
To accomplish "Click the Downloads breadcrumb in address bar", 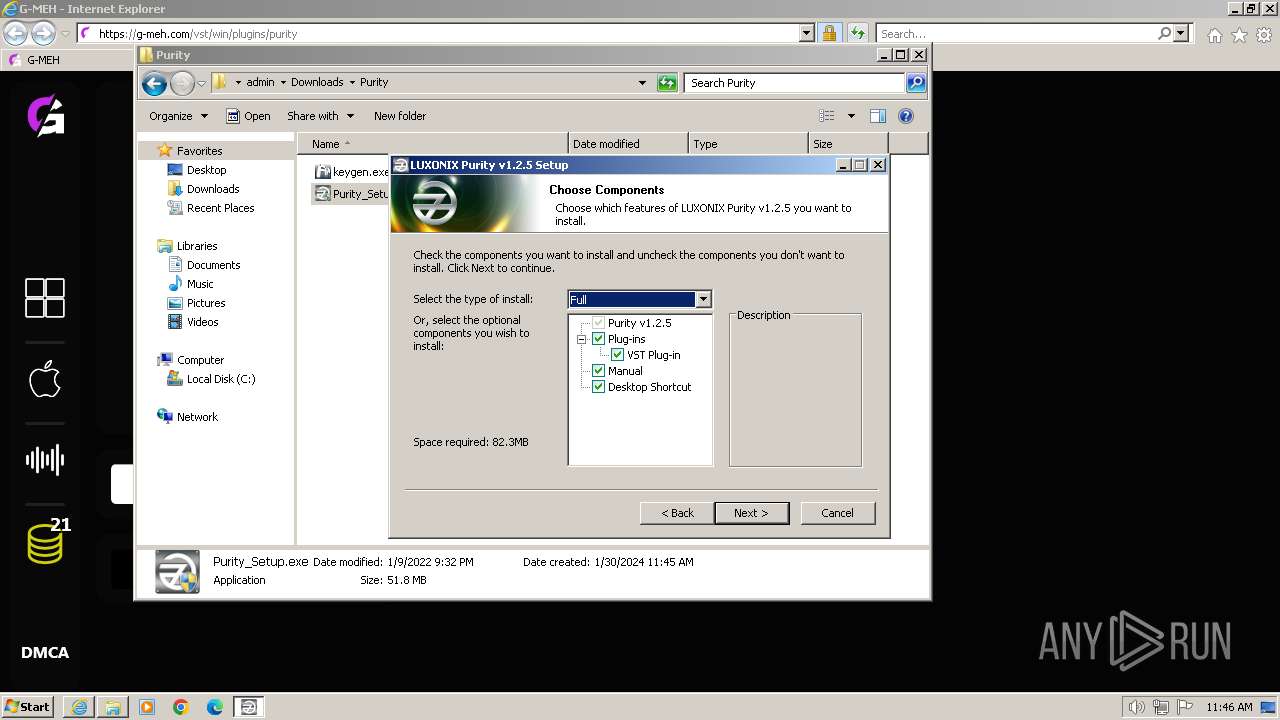I will tap(317, 83).
